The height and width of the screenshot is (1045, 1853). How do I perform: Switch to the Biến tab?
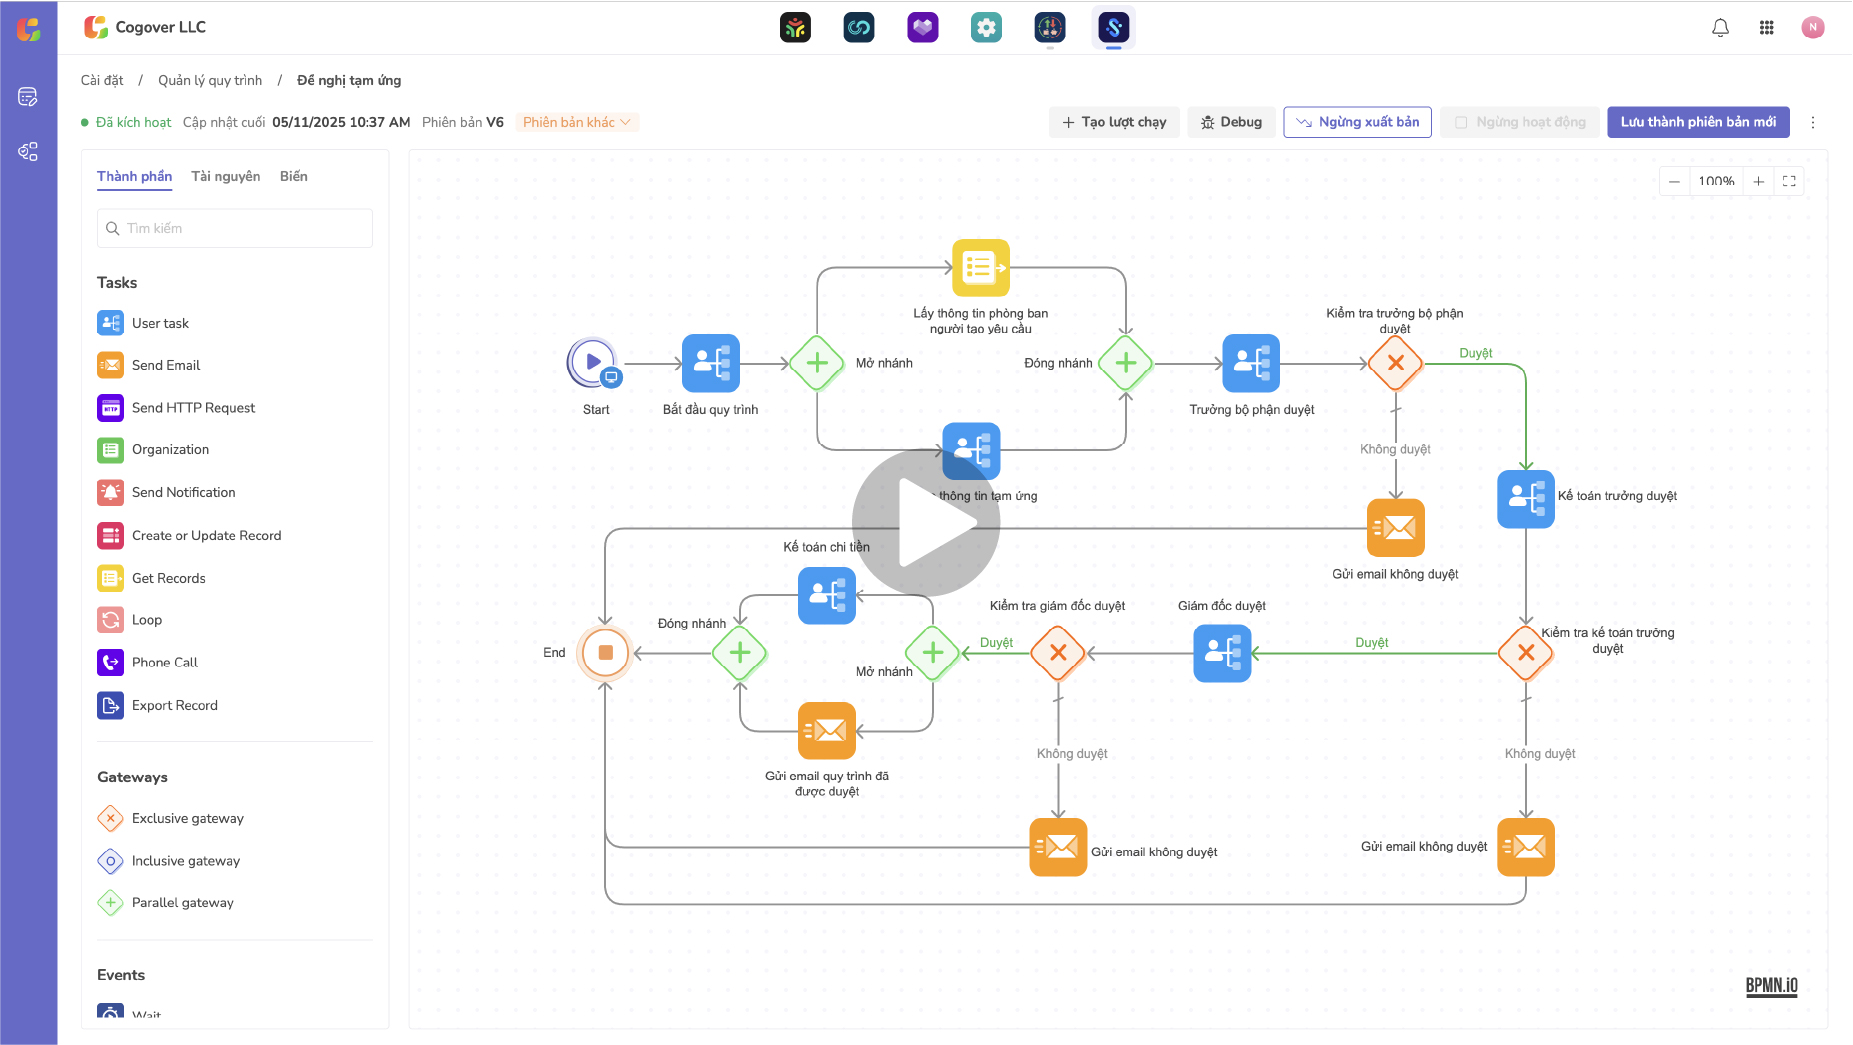point(293,176)
